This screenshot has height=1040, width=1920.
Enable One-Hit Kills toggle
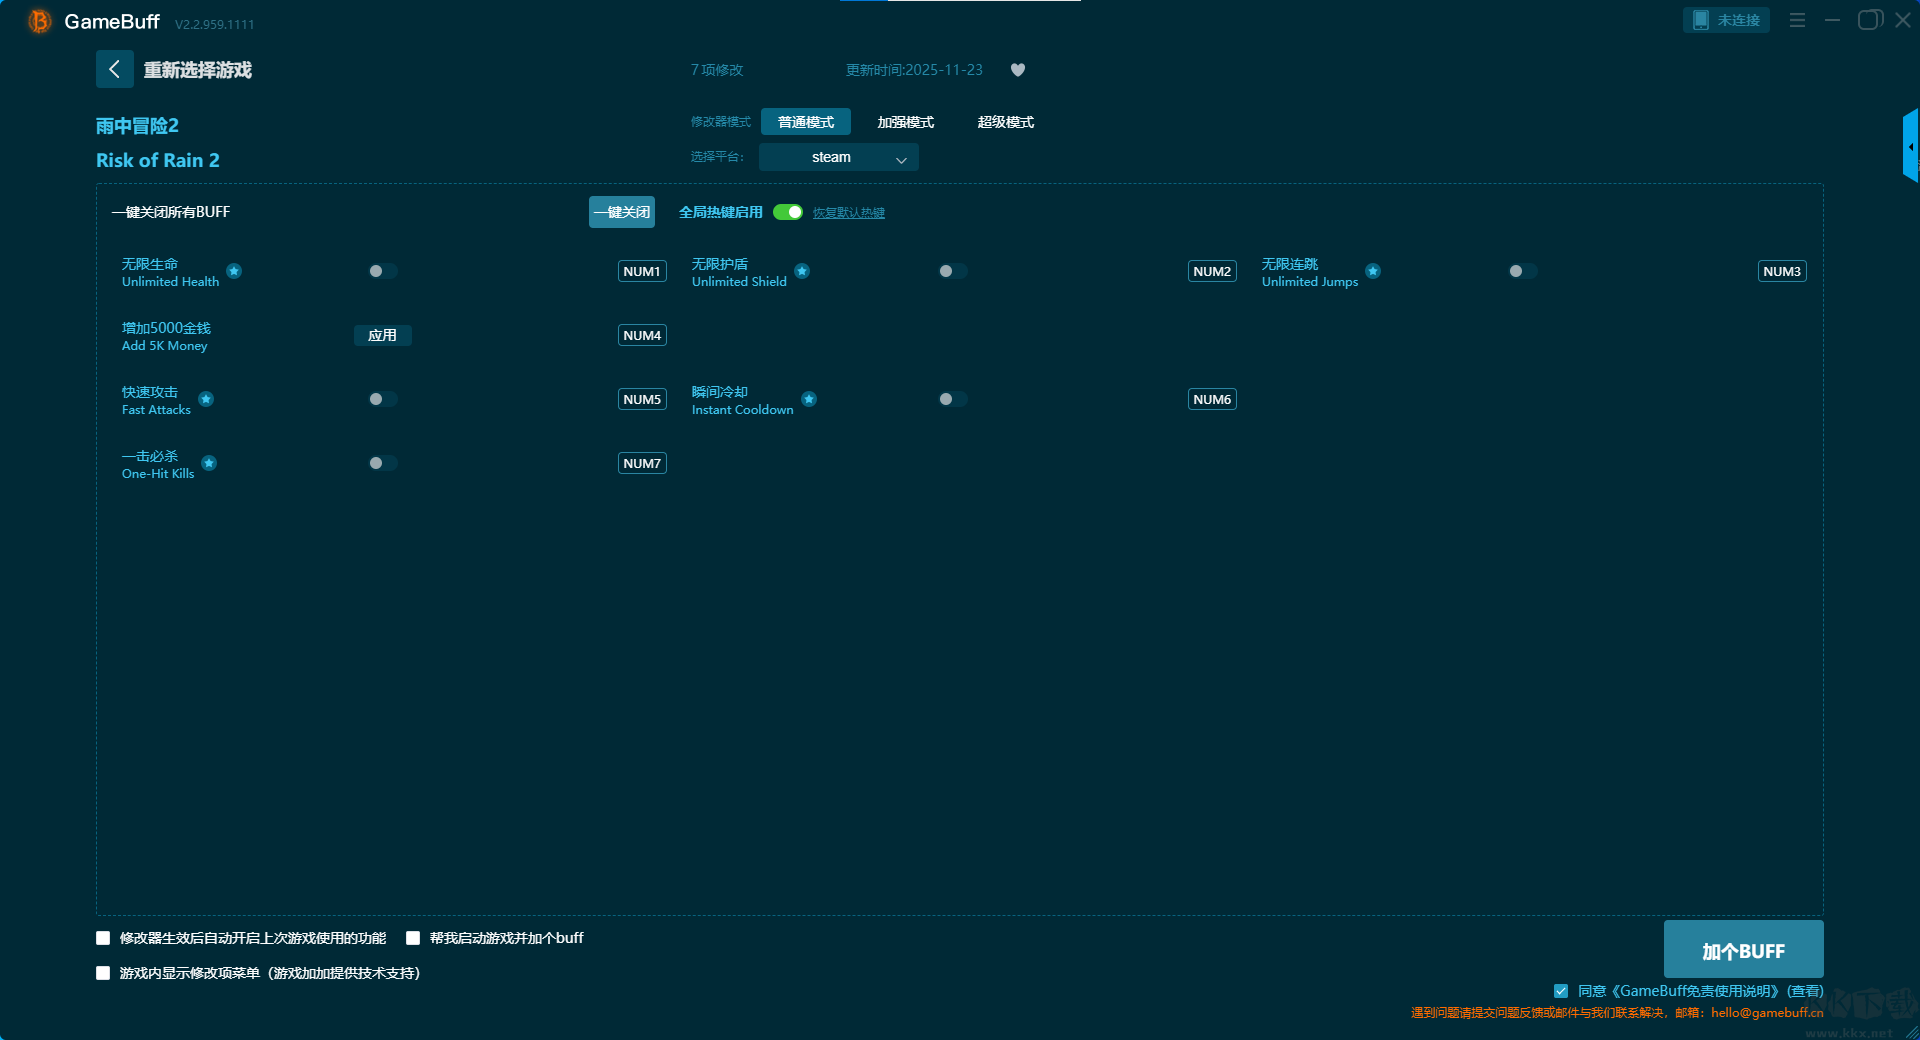click(x=382, y=463)
